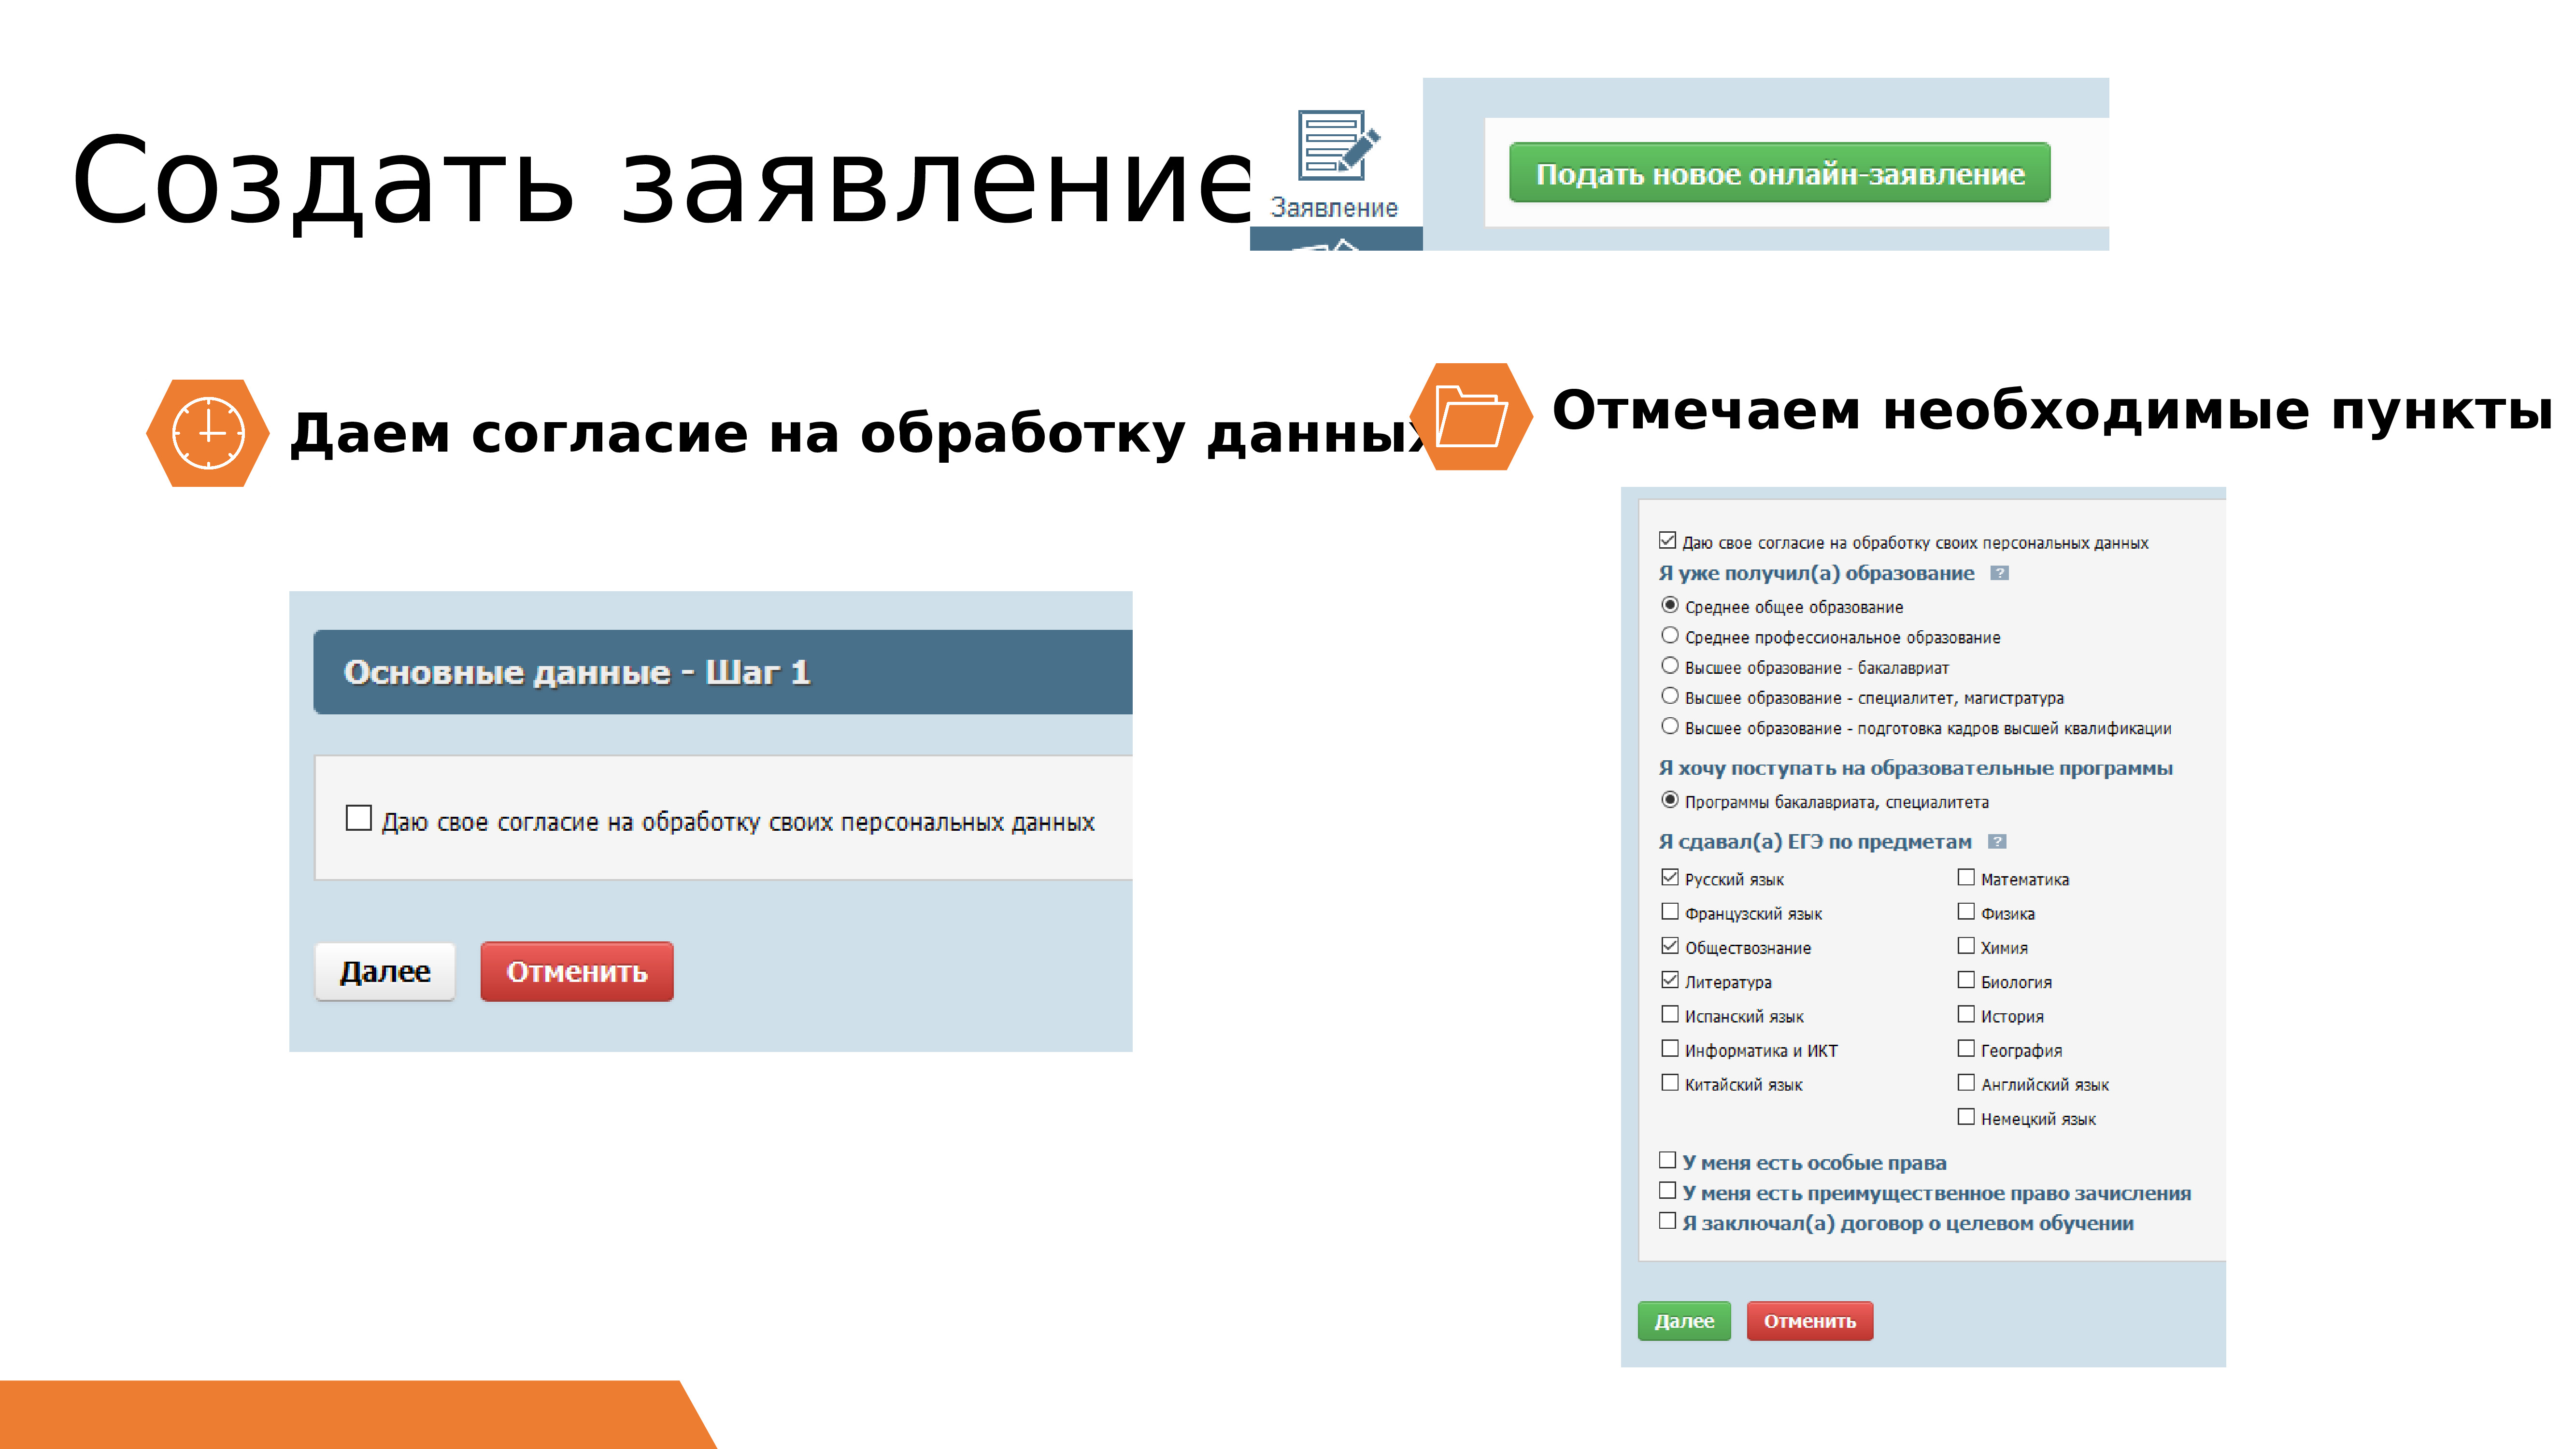The width and height of the screenshot is (2576, 1449).
Task: Check 'У меня есть особые права' checkbox
Action: point(1667,1160)
